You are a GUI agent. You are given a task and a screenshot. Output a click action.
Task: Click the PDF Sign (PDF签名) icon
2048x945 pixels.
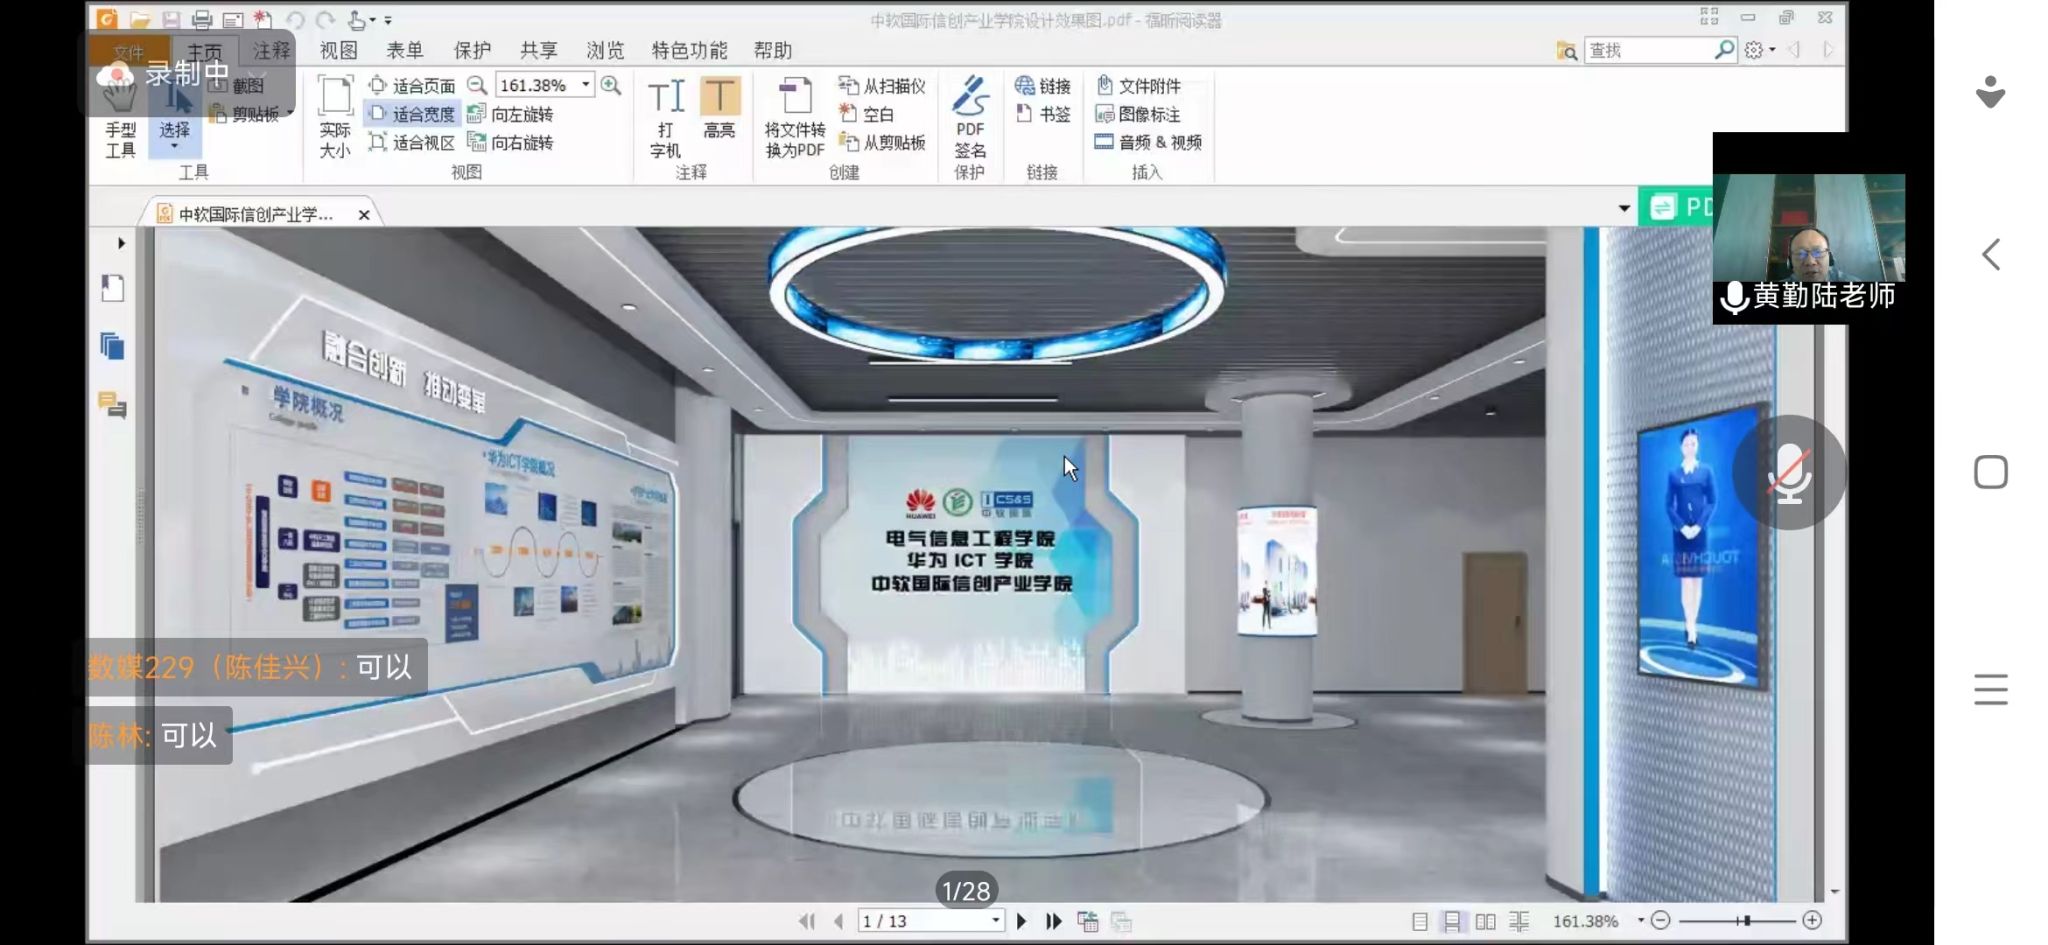pyautogui.click(x=969, y=117)
